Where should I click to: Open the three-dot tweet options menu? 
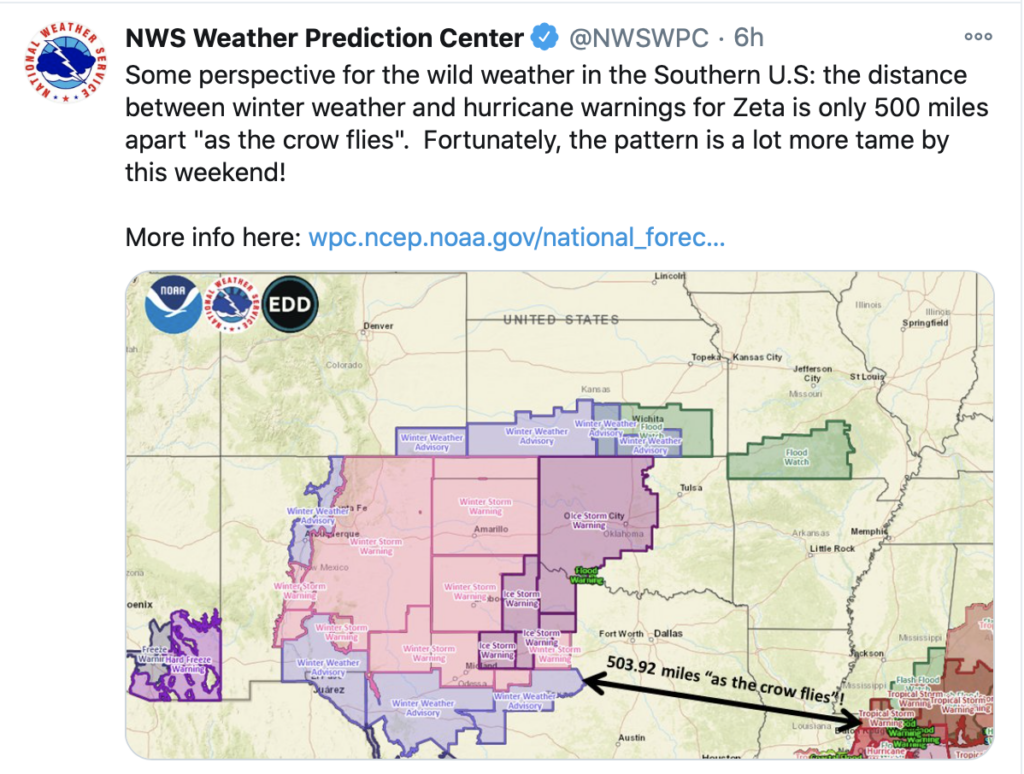[978, 37]
